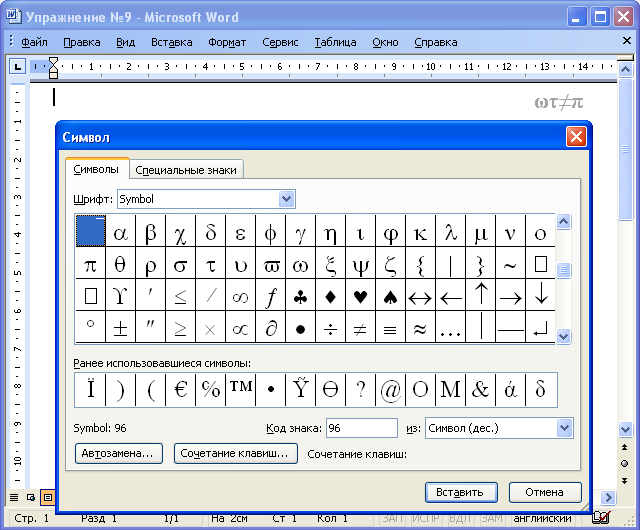Toggle the ИСПР indicator in the status bar

pos(426,519)
